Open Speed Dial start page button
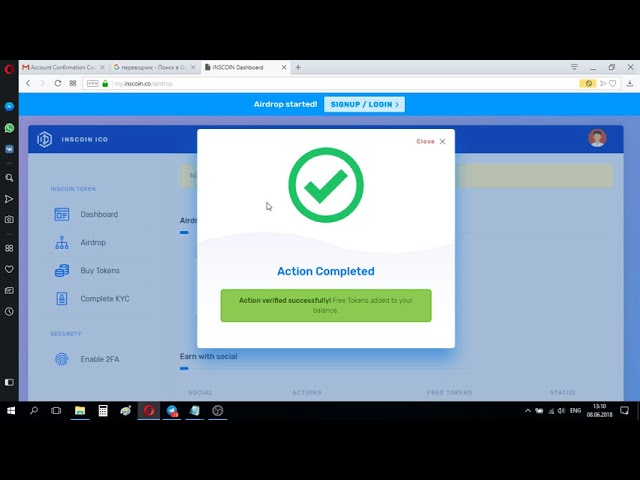Screen dimensions: 640x480 click(73, 83)
